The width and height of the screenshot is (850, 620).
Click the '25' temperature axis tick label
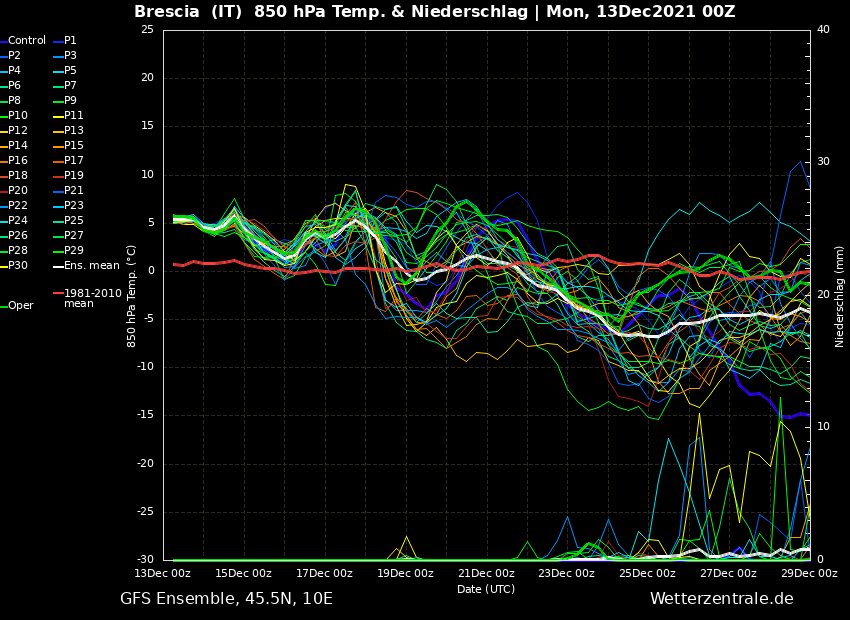(x=147, y=29)
